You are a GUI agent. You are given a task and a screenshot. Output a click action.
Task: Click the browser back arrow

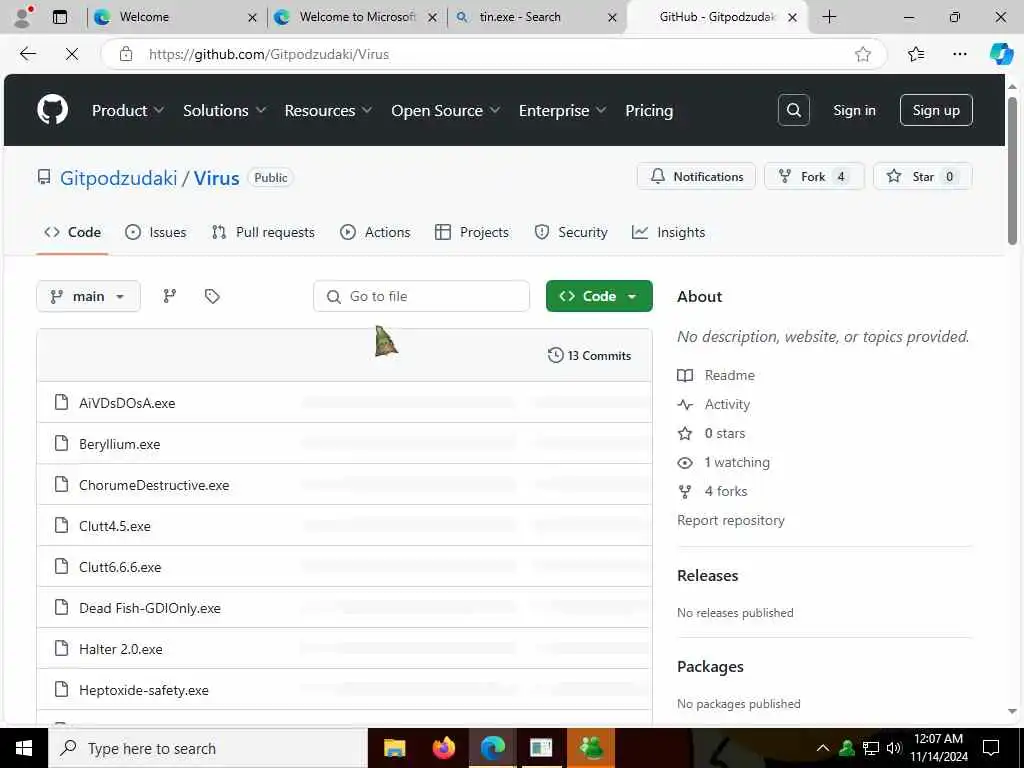tap(27, 54)
